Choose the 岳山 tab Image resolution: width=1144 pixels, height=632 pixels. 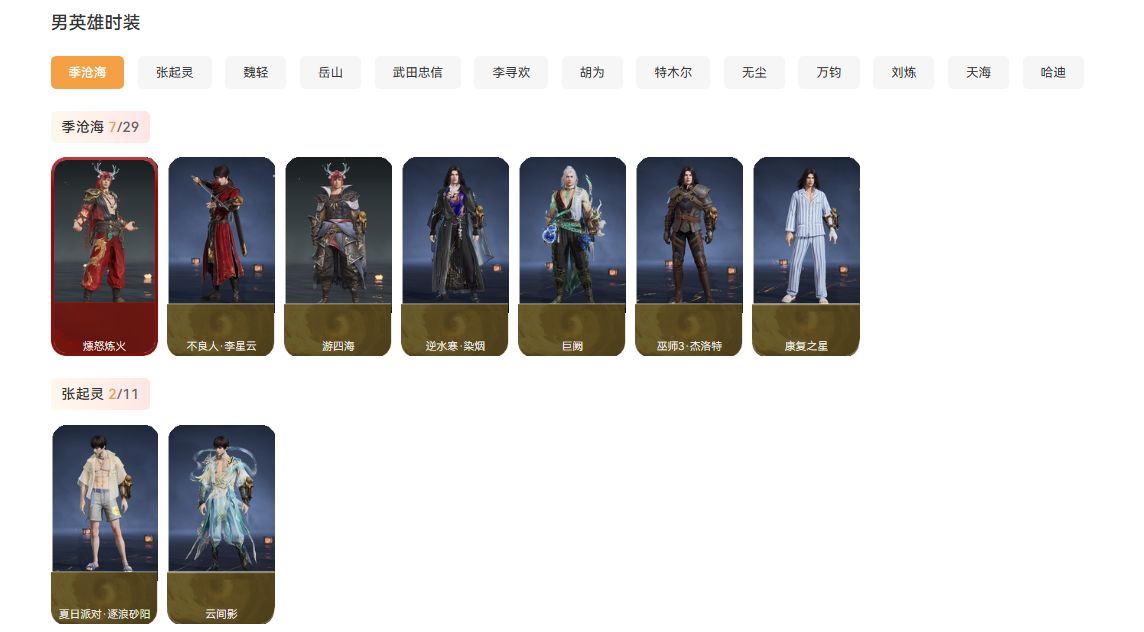[331, 72]
